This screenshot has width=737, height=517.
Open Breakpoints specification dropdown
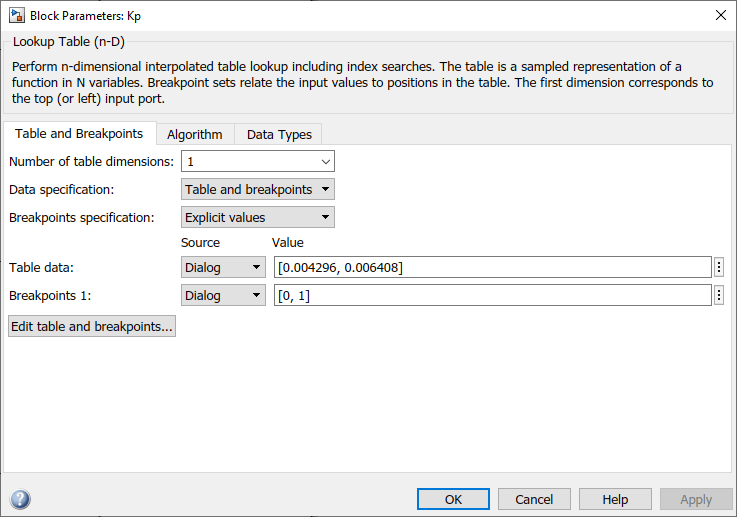pyautogui.click(x=257, y=217)
